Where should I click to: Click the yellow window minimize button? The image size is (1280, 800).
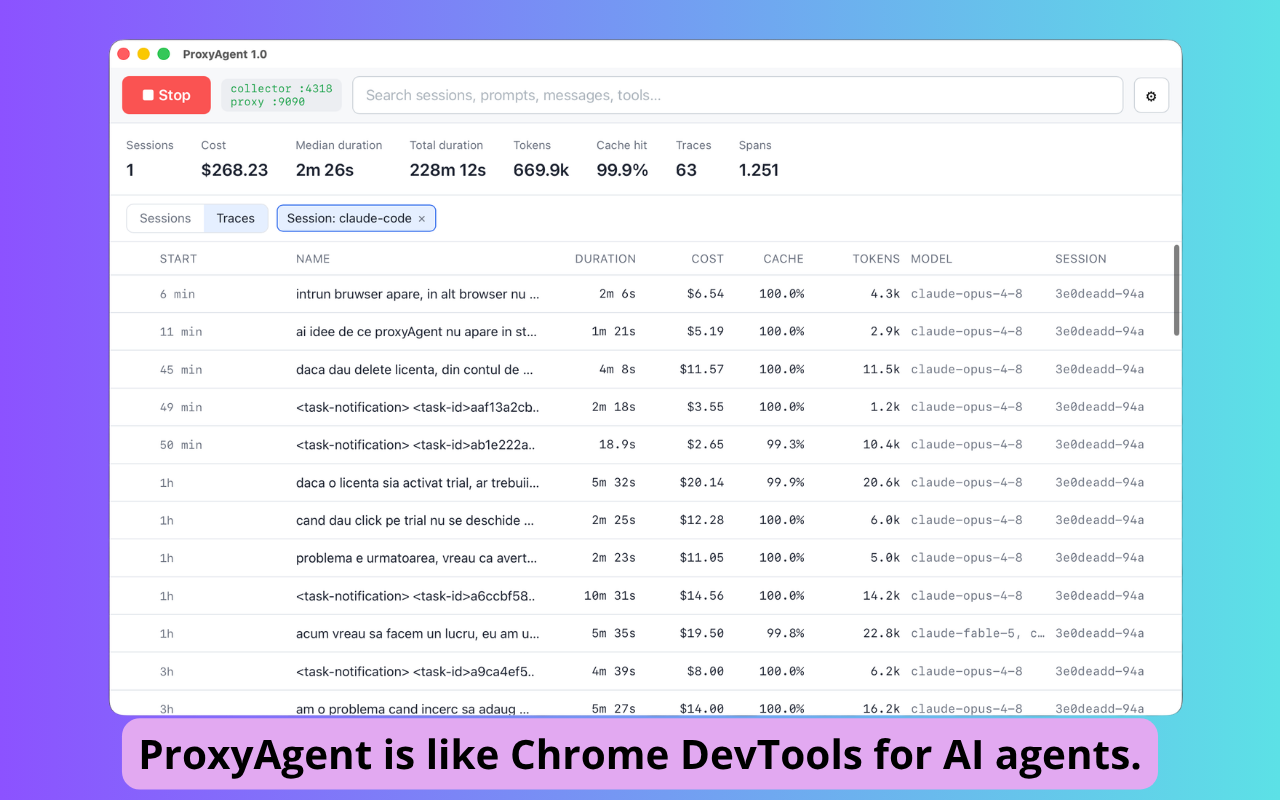[144, 54]
